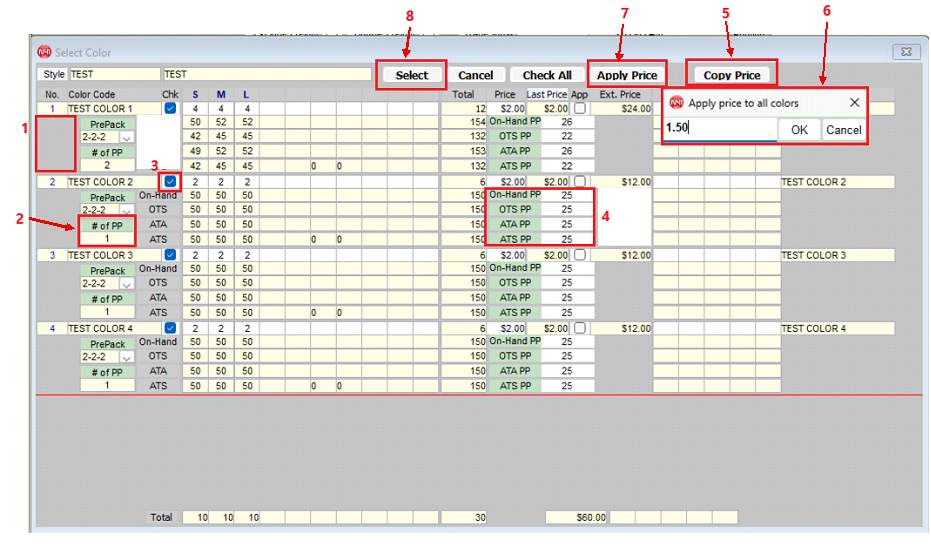This screenshot has width=931, height=546.
Task: Click the M size column header
Action: (x=221, y=94)
